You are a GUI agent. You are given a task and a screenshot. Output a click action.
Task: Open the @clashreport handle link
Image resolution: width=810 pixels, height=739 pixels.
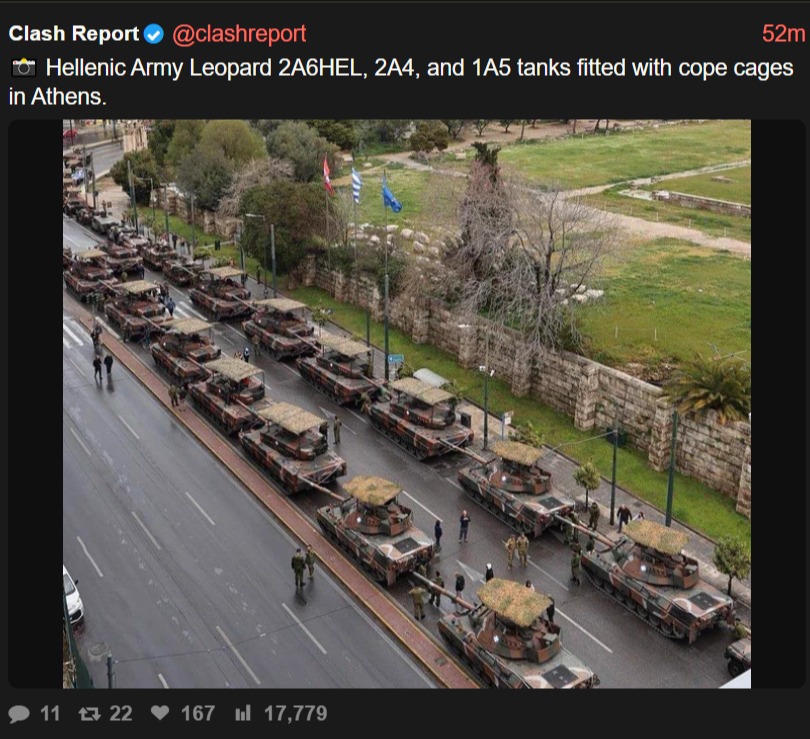(x=239, y=34)
